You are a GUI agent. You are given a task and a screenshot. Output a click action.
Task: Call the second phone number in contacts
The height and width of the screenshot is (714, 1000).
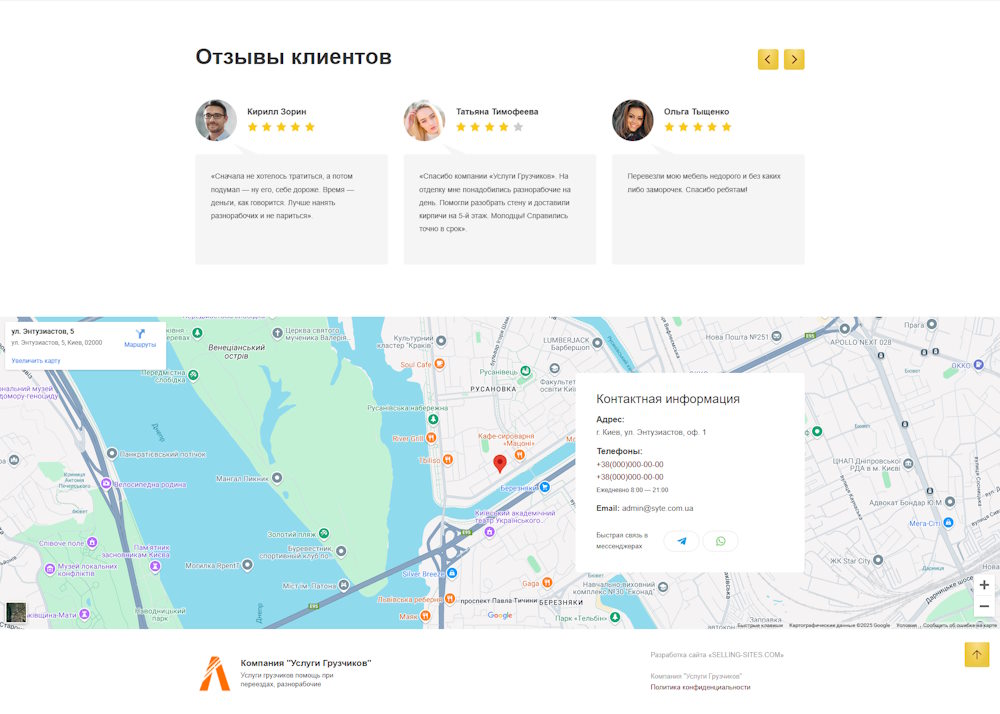(x=629, y=477)
